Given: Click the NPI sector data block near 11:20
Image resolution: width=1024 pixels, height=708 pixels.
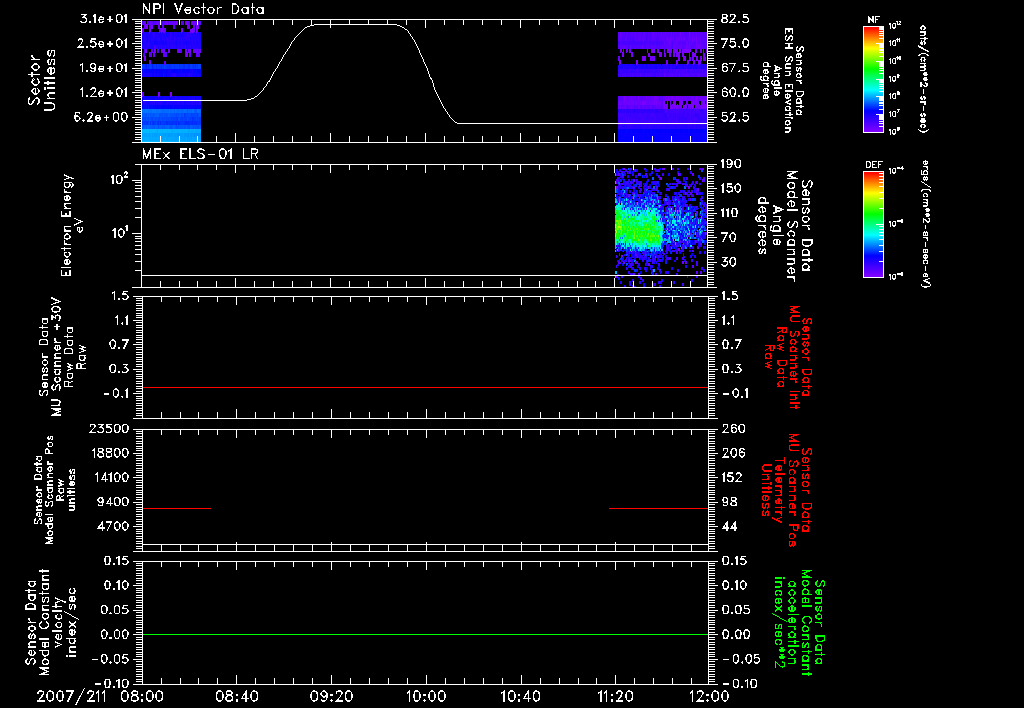Looking at the screenshot, I should 662,86.
